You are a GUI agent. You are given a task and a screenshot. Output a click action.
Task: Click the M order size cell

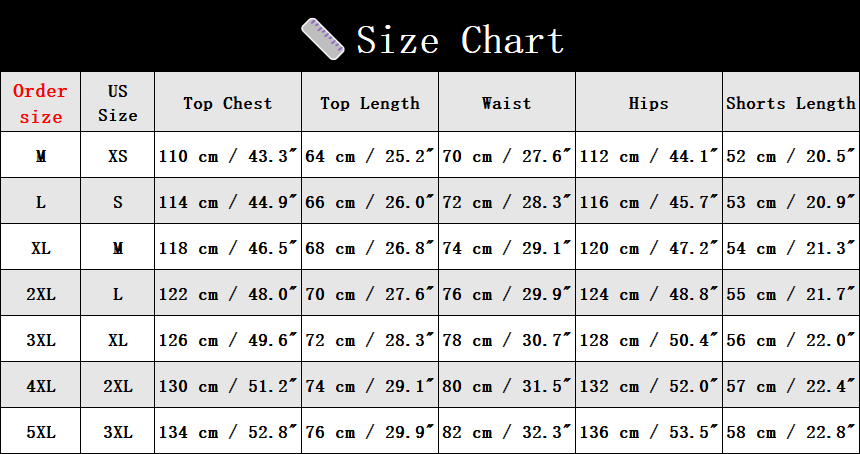click(x=40, y=156)
